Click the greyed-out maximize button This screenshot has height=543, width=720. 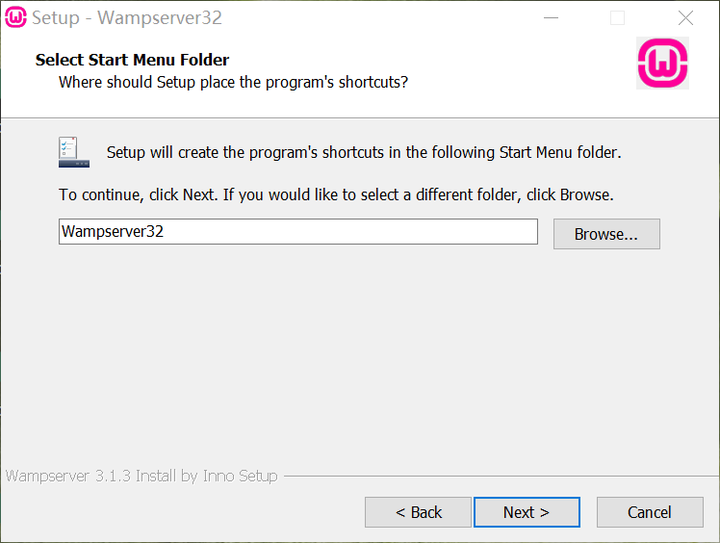click(617, 18)
